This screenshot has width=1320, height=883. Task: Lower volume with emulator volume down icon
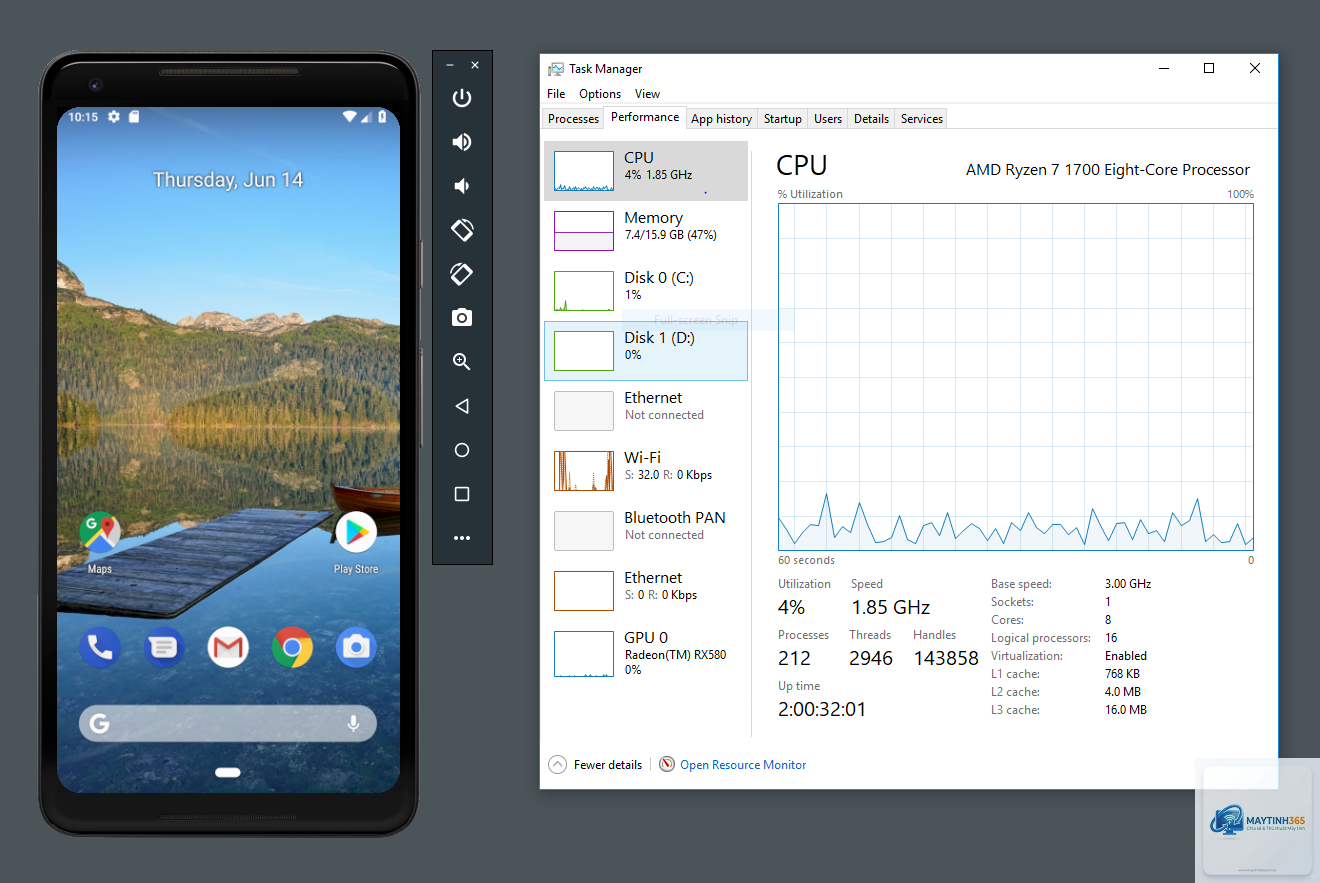[462, 186]
